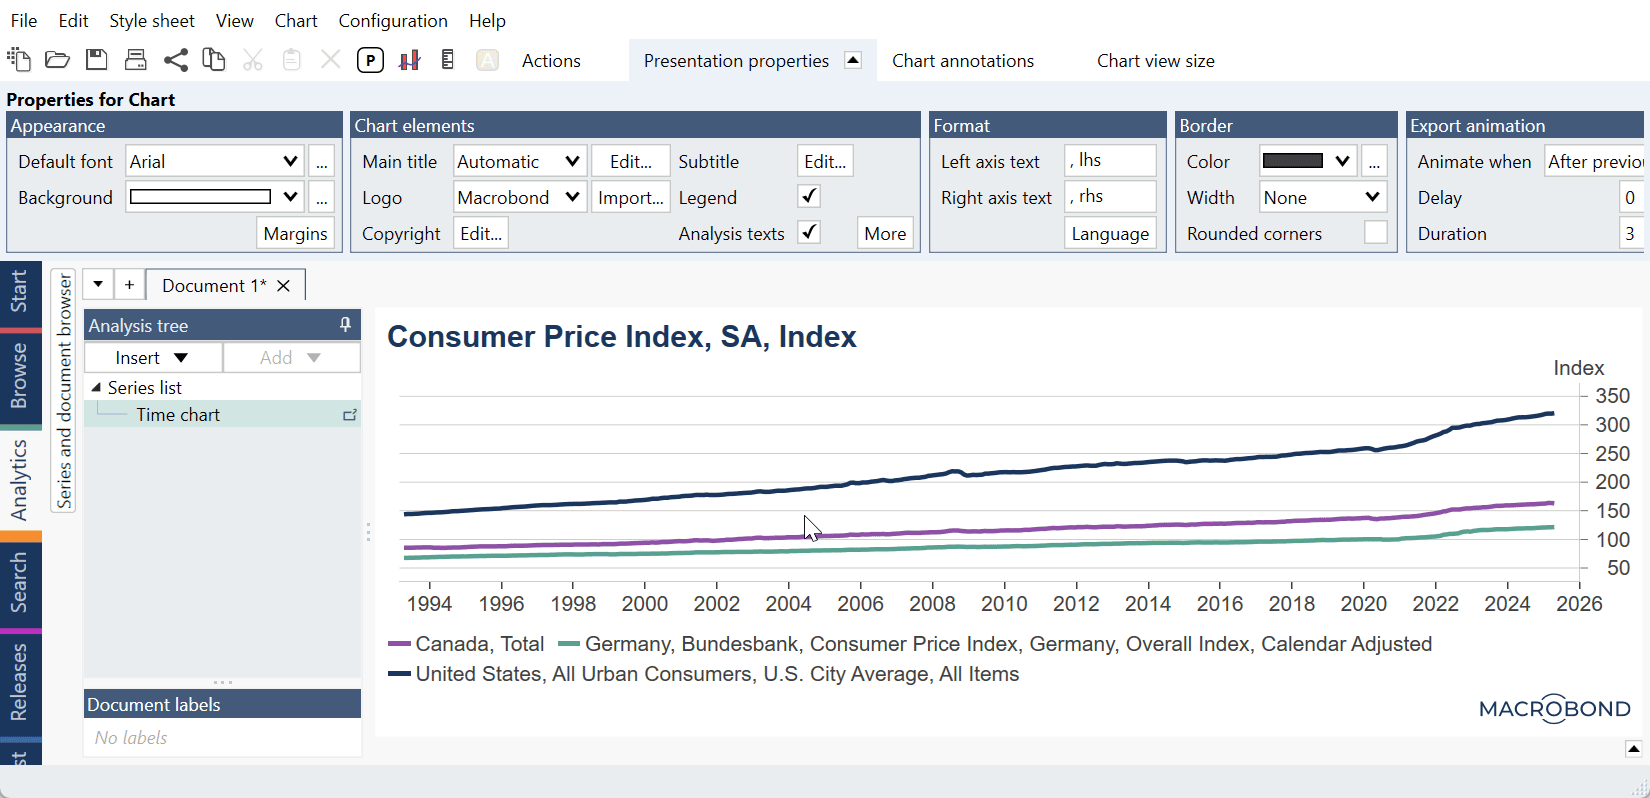Open the Style sheet menu

(152, 21)
